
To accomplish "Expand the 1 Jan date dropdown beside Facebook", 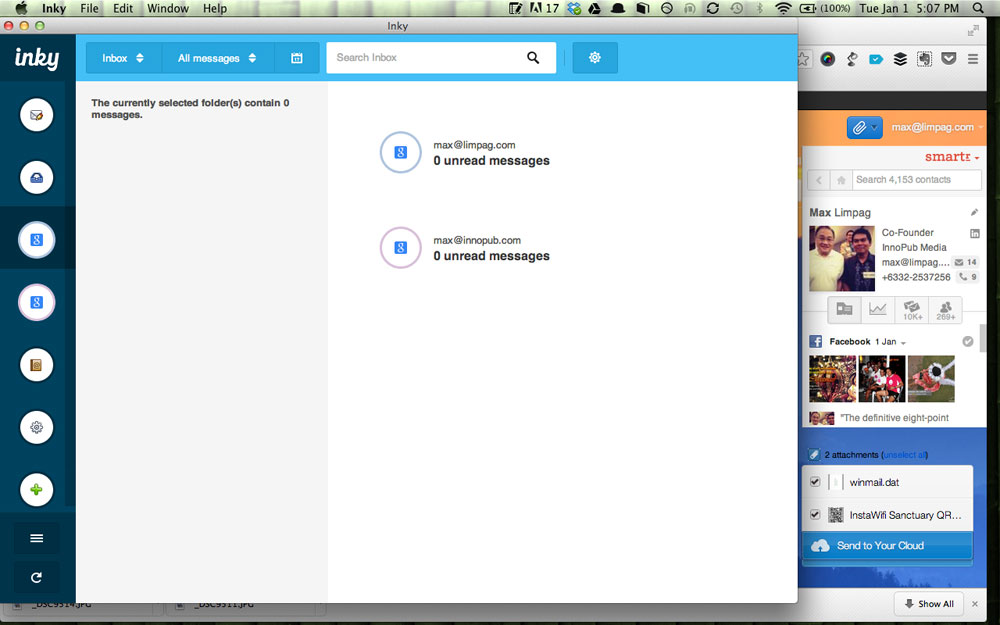I will point(890,342).
